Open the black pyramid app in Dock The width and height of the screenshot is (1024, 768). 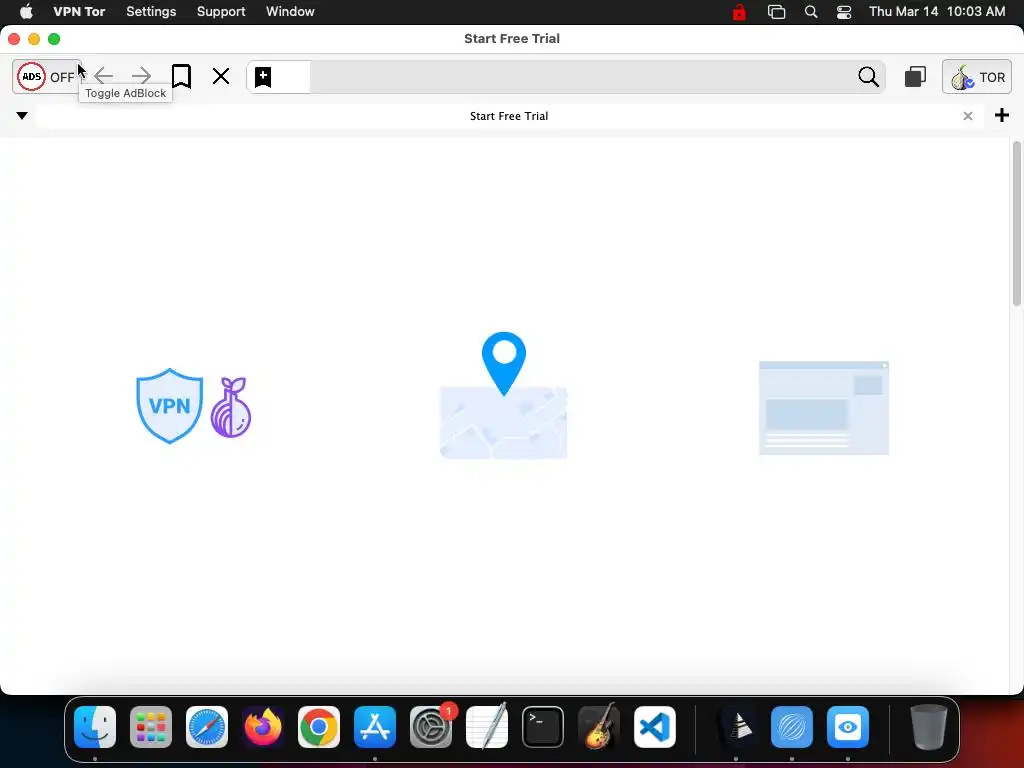[736, 727]
